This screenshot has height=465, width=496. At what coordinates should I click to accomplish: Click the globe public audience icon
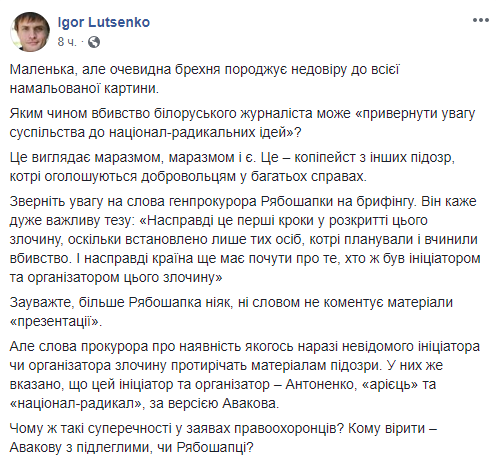coord(94,42)
